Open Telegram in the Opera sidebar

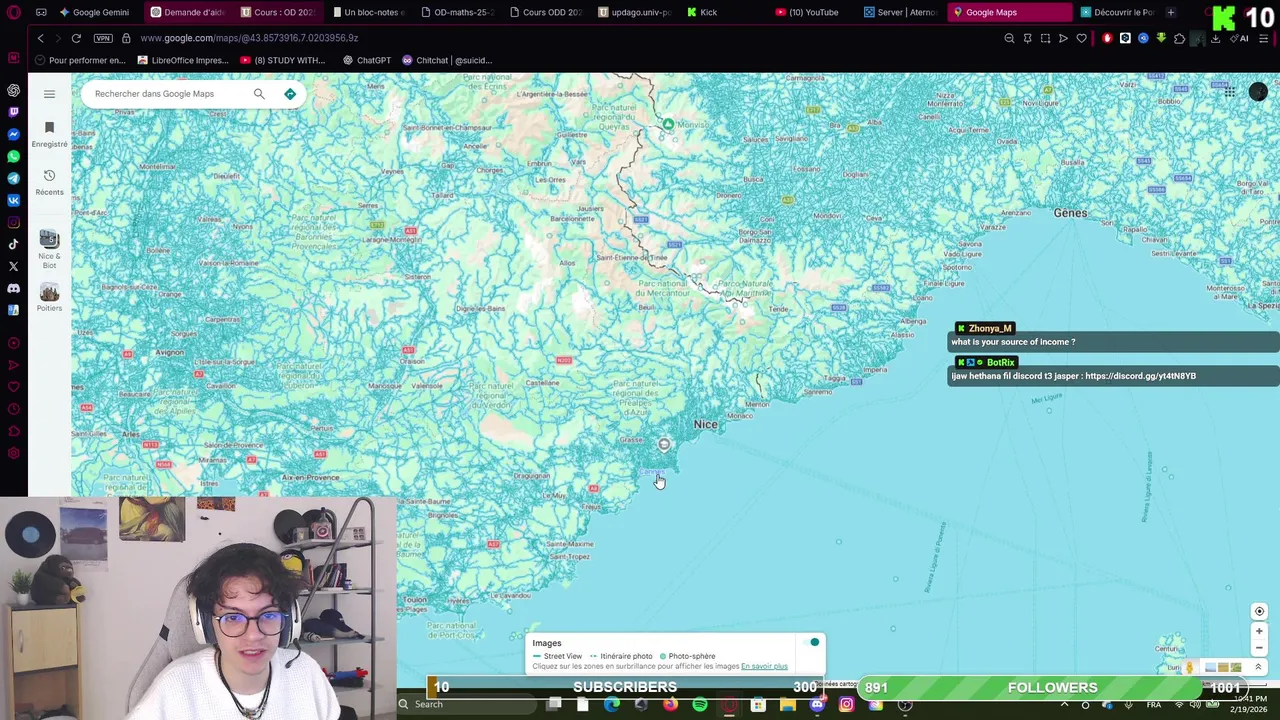13,178
